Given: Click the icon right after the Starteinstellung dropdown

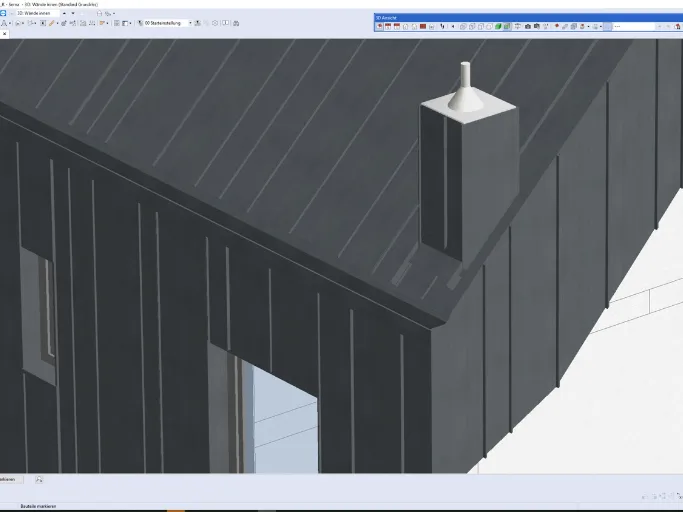Looking at the screenshot, I should pyautogui.click(x=198, y=23).
